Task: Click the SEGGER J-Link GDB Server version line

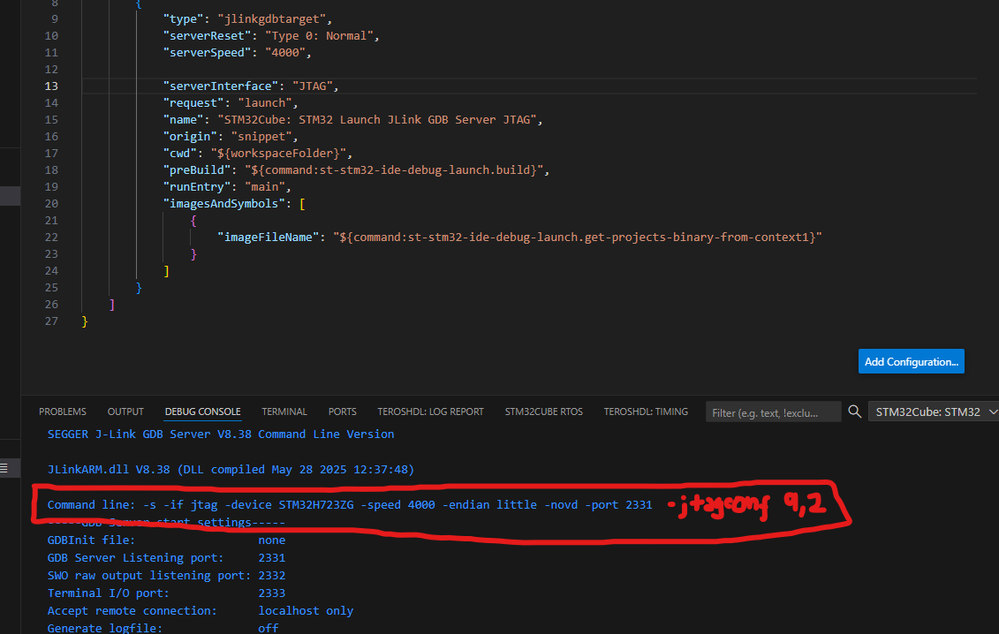Action: pyautogui.click(x=220, y=434)
